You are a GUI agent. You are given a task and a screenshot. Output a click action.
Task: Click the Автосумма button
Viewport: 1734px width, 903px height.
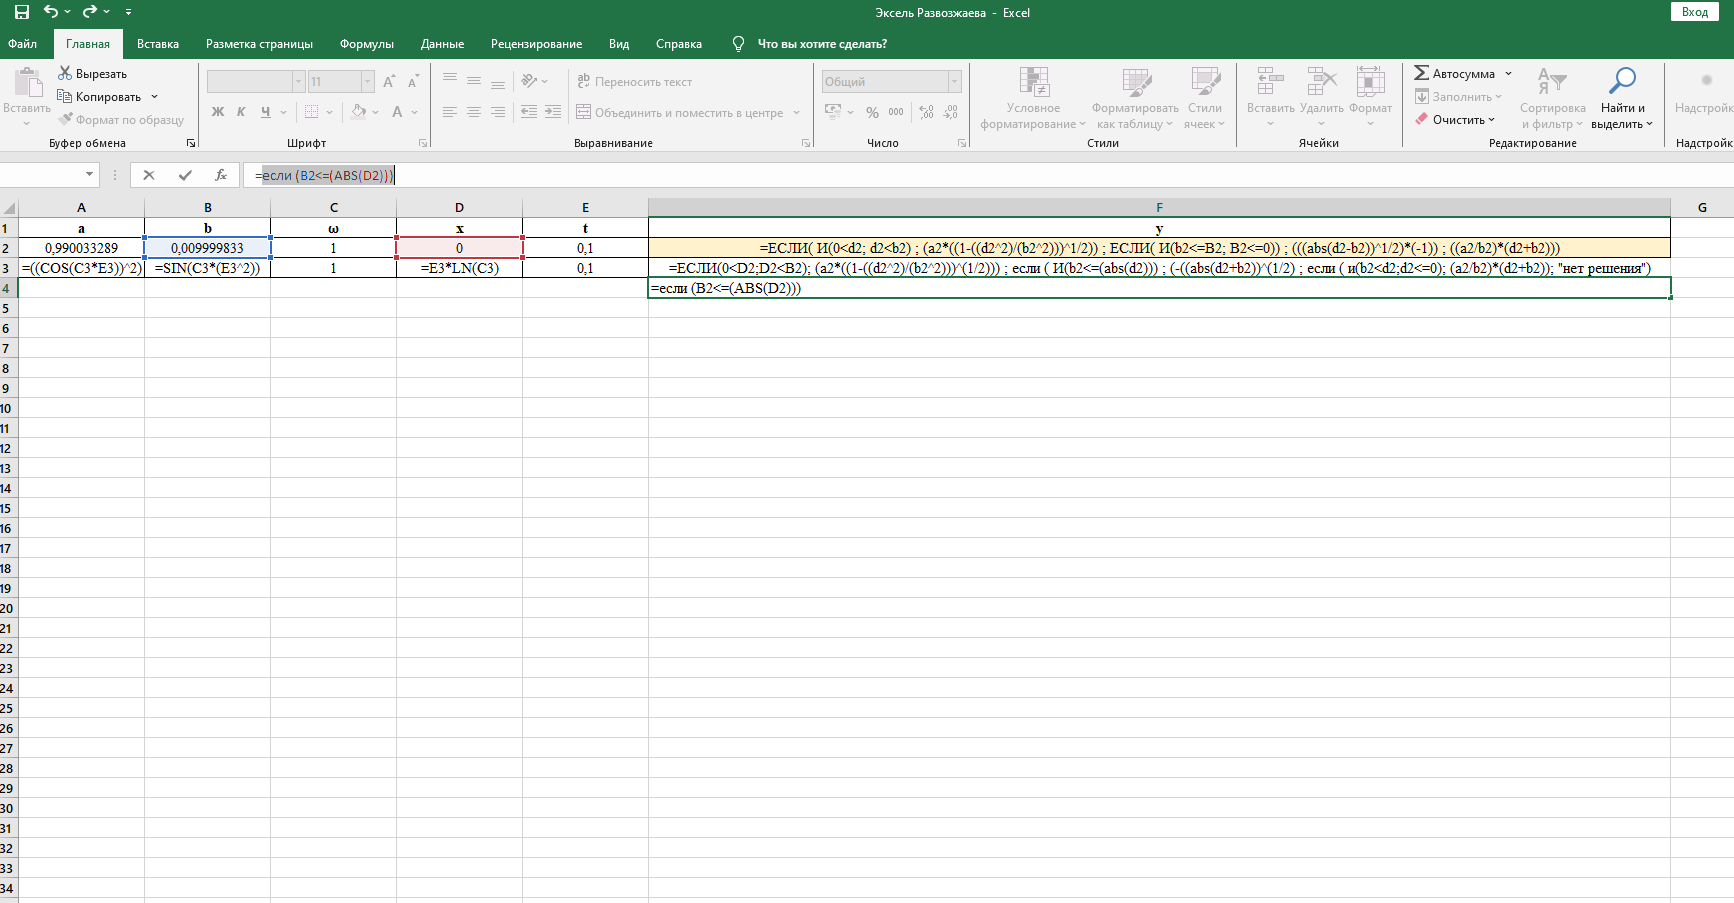pos(1455,74)
